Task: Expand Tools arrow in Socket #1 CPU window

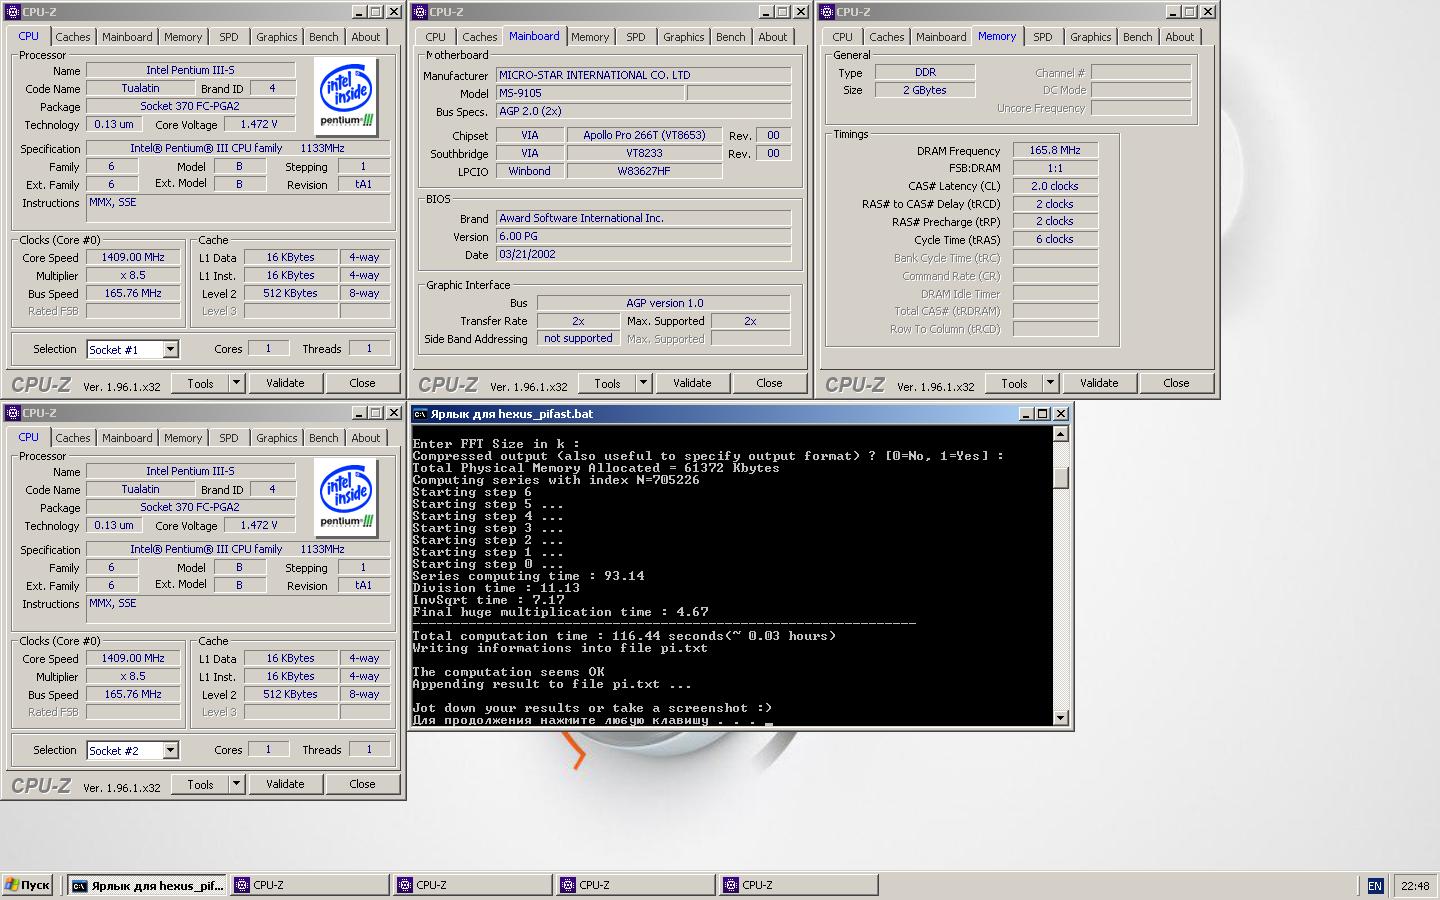Action: pos(236,383)
